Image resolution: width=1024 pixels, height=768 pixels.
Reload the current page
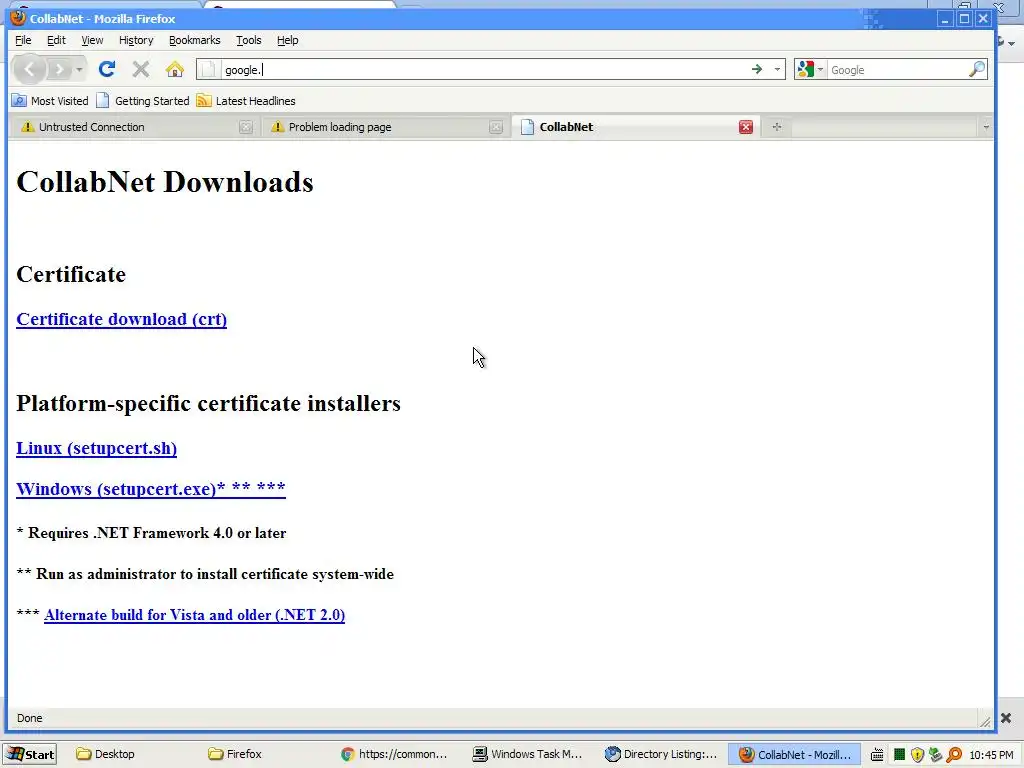point(107,69)
